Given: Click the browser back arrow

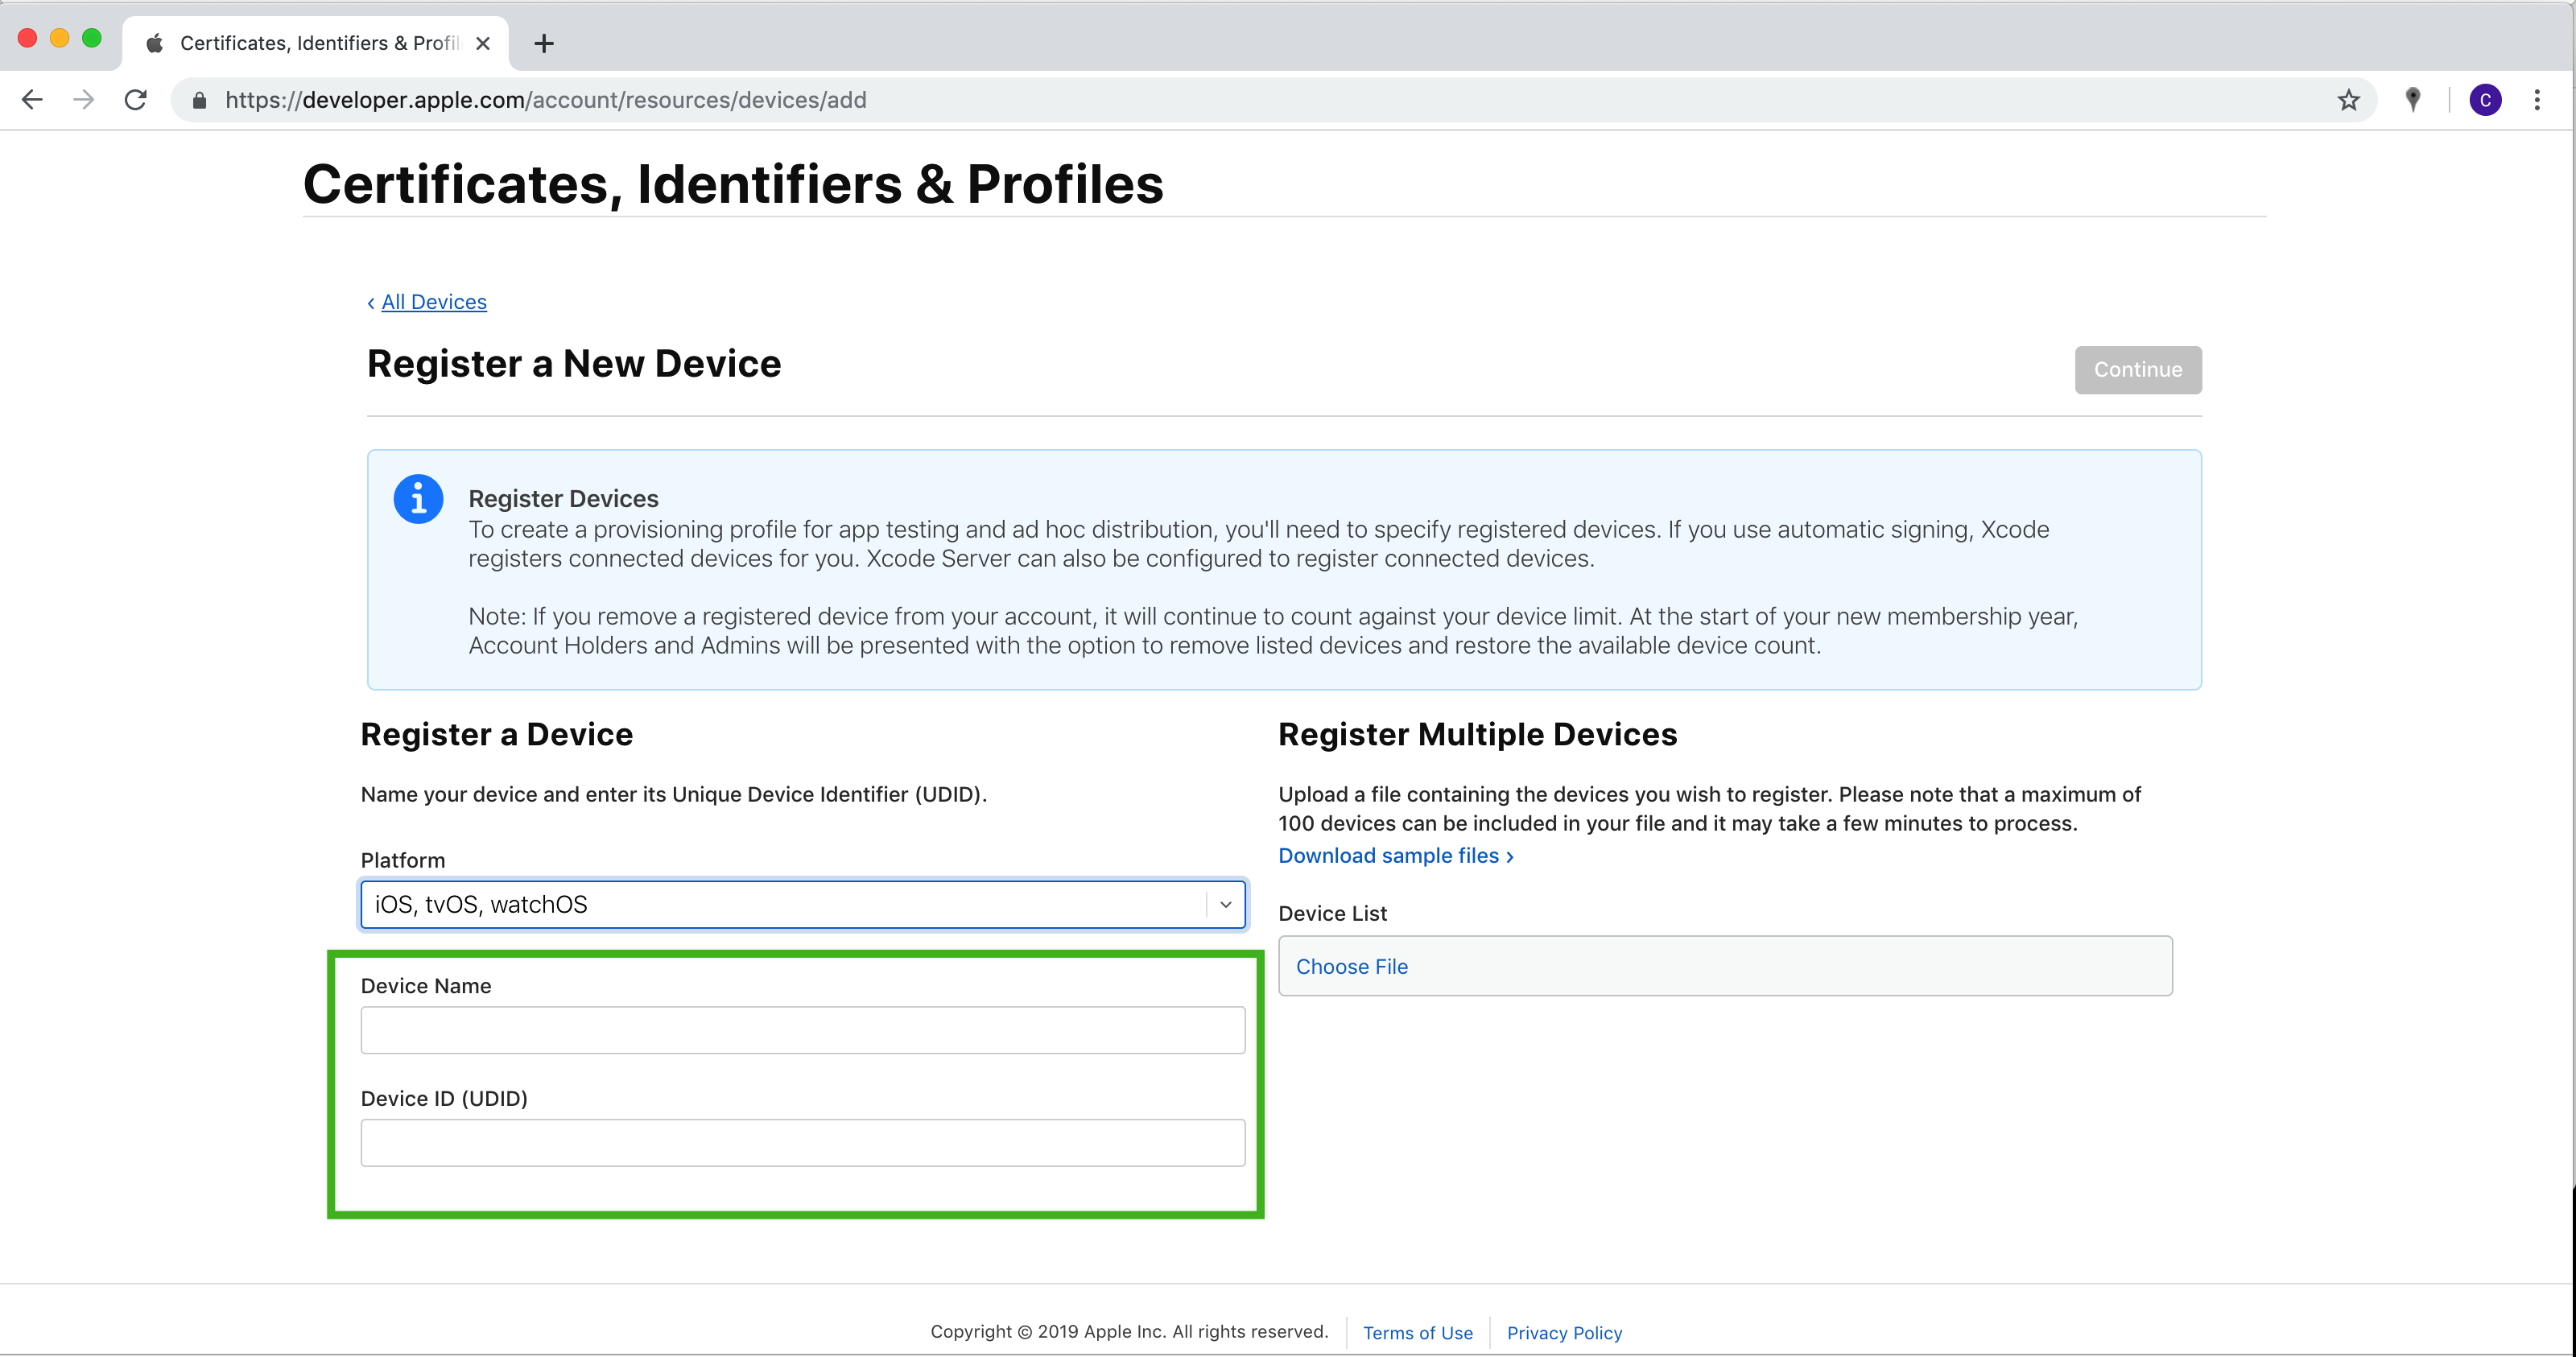Looking at the screenshot, I should pyautogui.click(x=32, y=100).
